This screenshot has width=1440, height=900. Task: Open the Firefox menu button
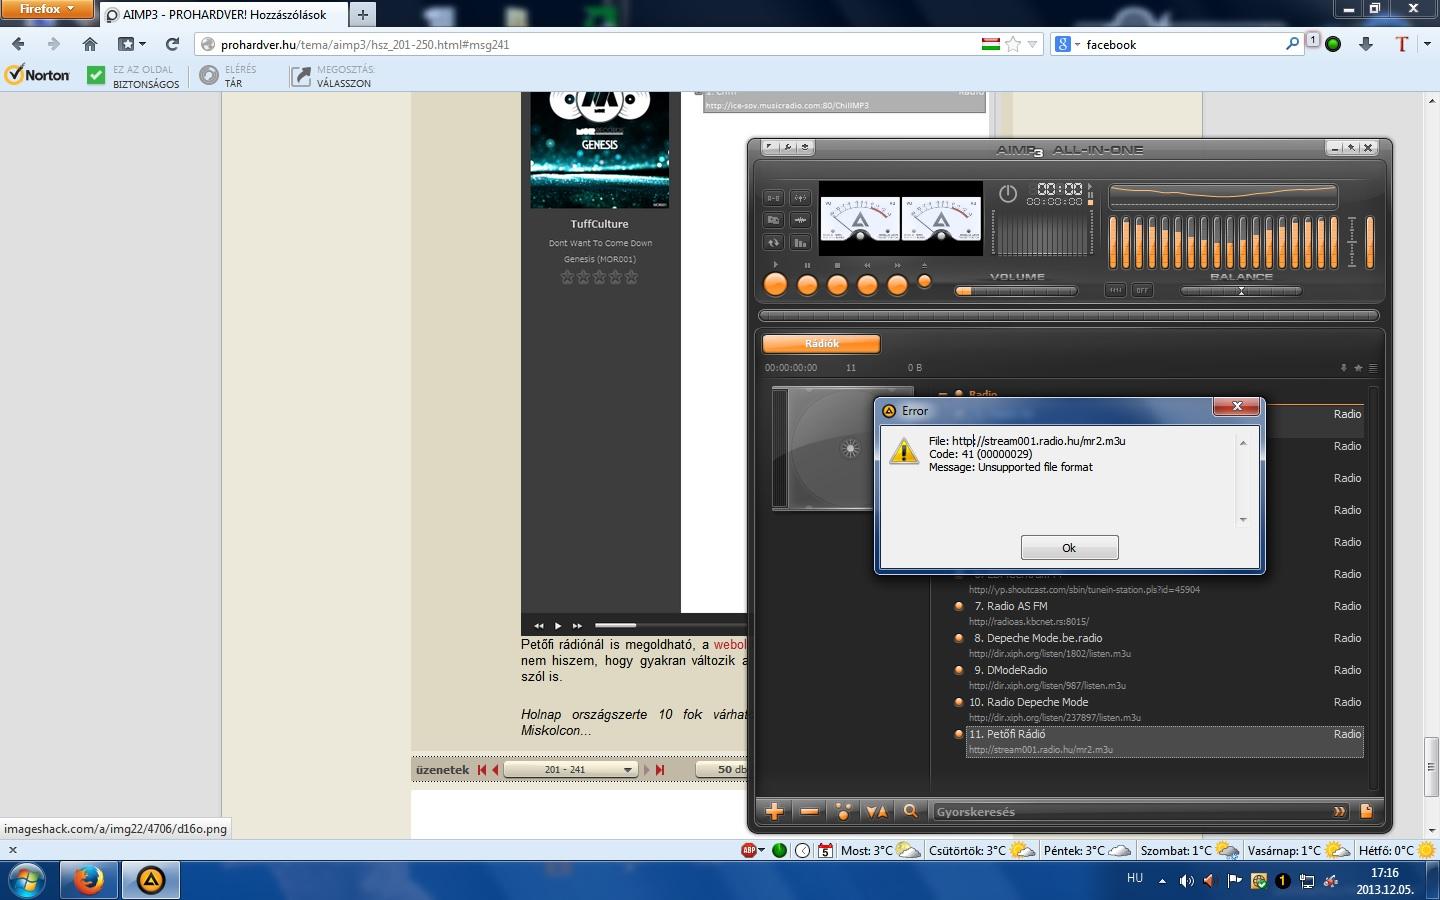point(47,9)
